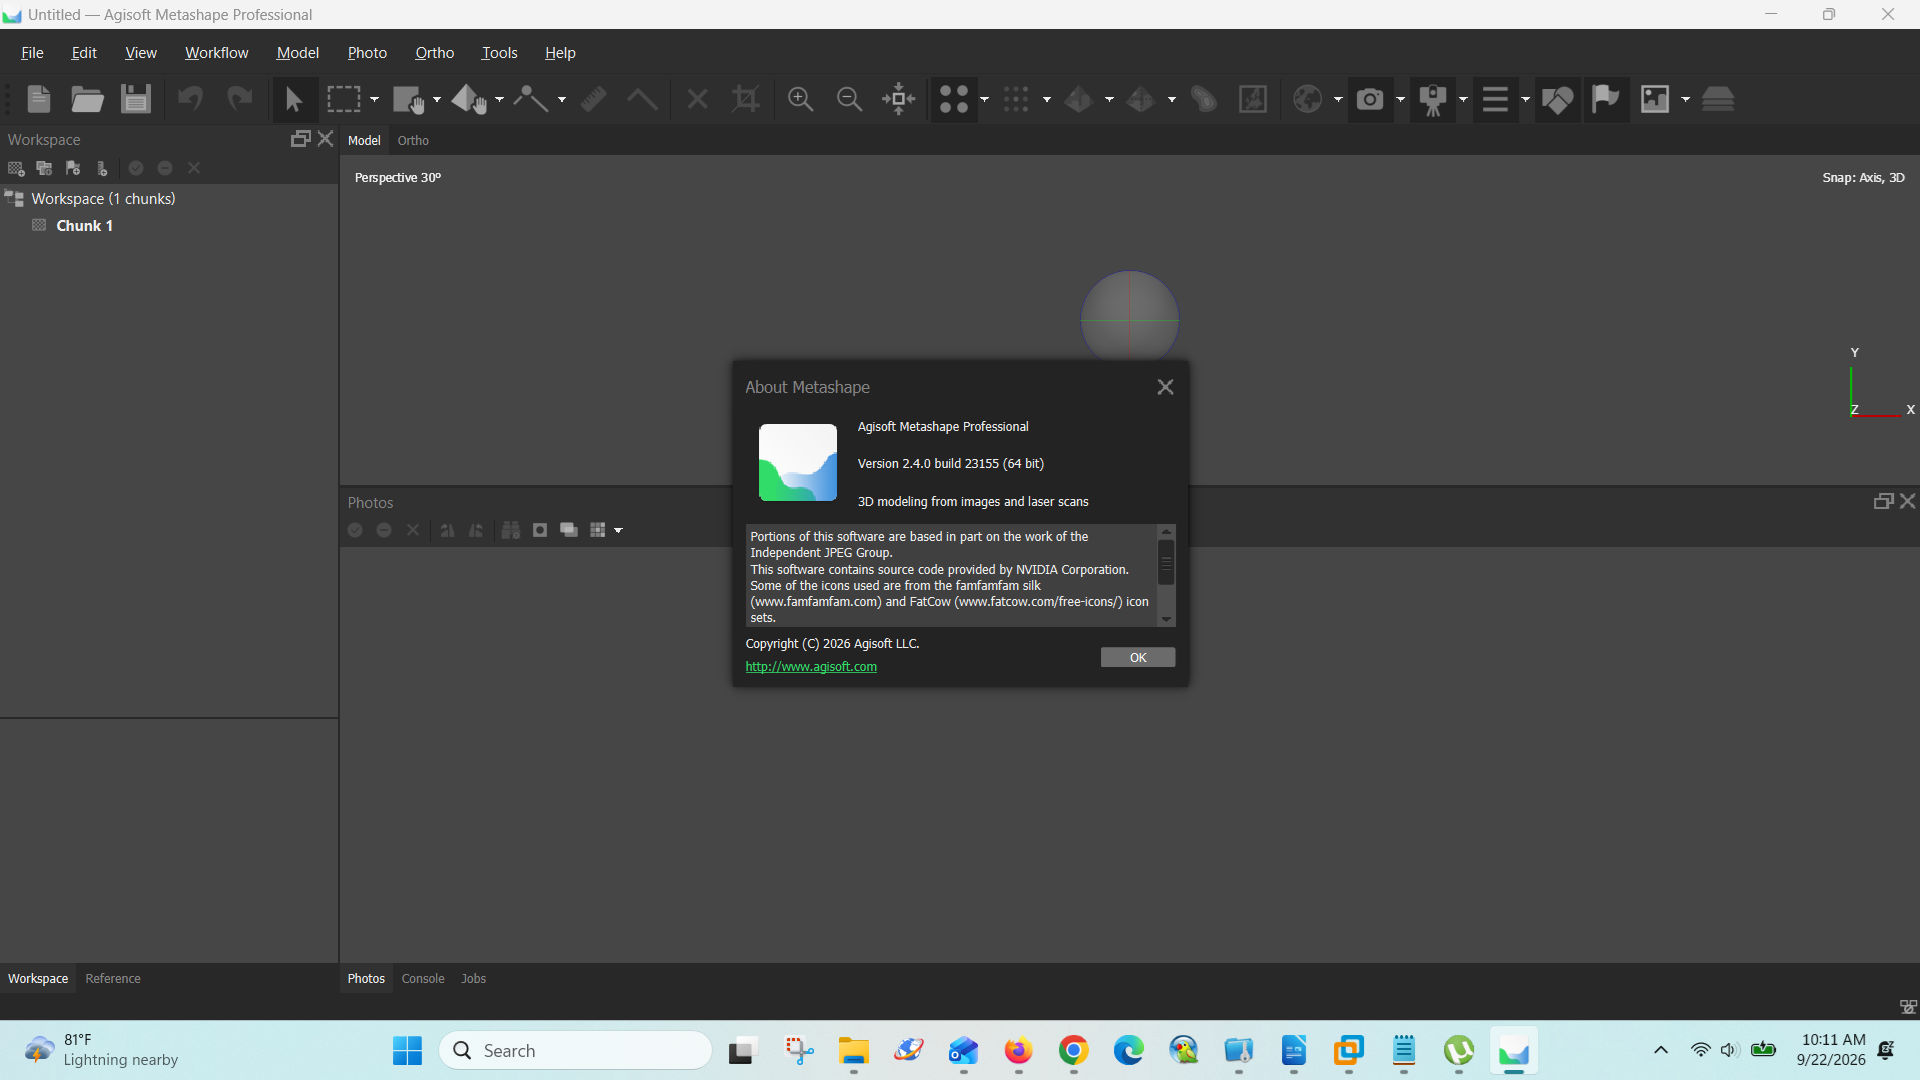Switch to the Ortho view tab

click(413, 141)
